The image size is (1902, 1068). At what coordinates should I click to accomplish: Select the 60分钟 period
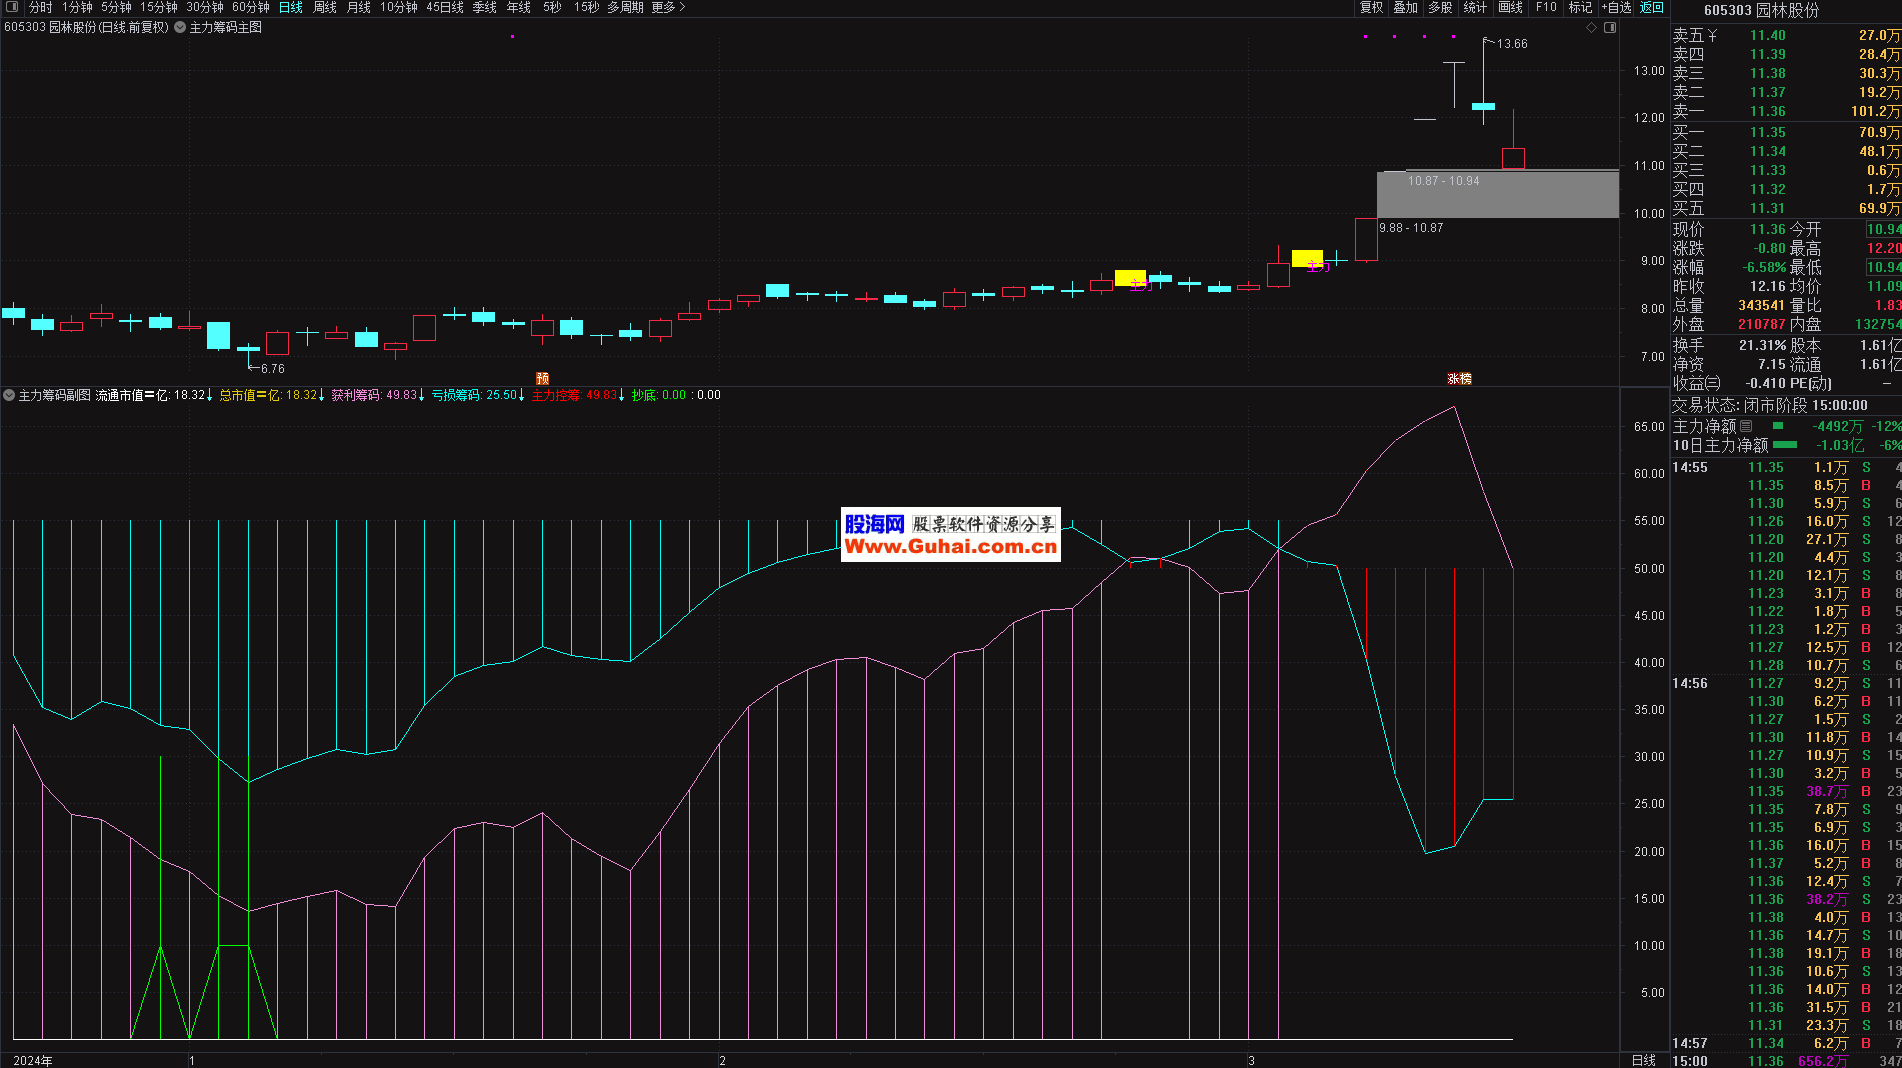pyautogui.click(x=250, y=7)
